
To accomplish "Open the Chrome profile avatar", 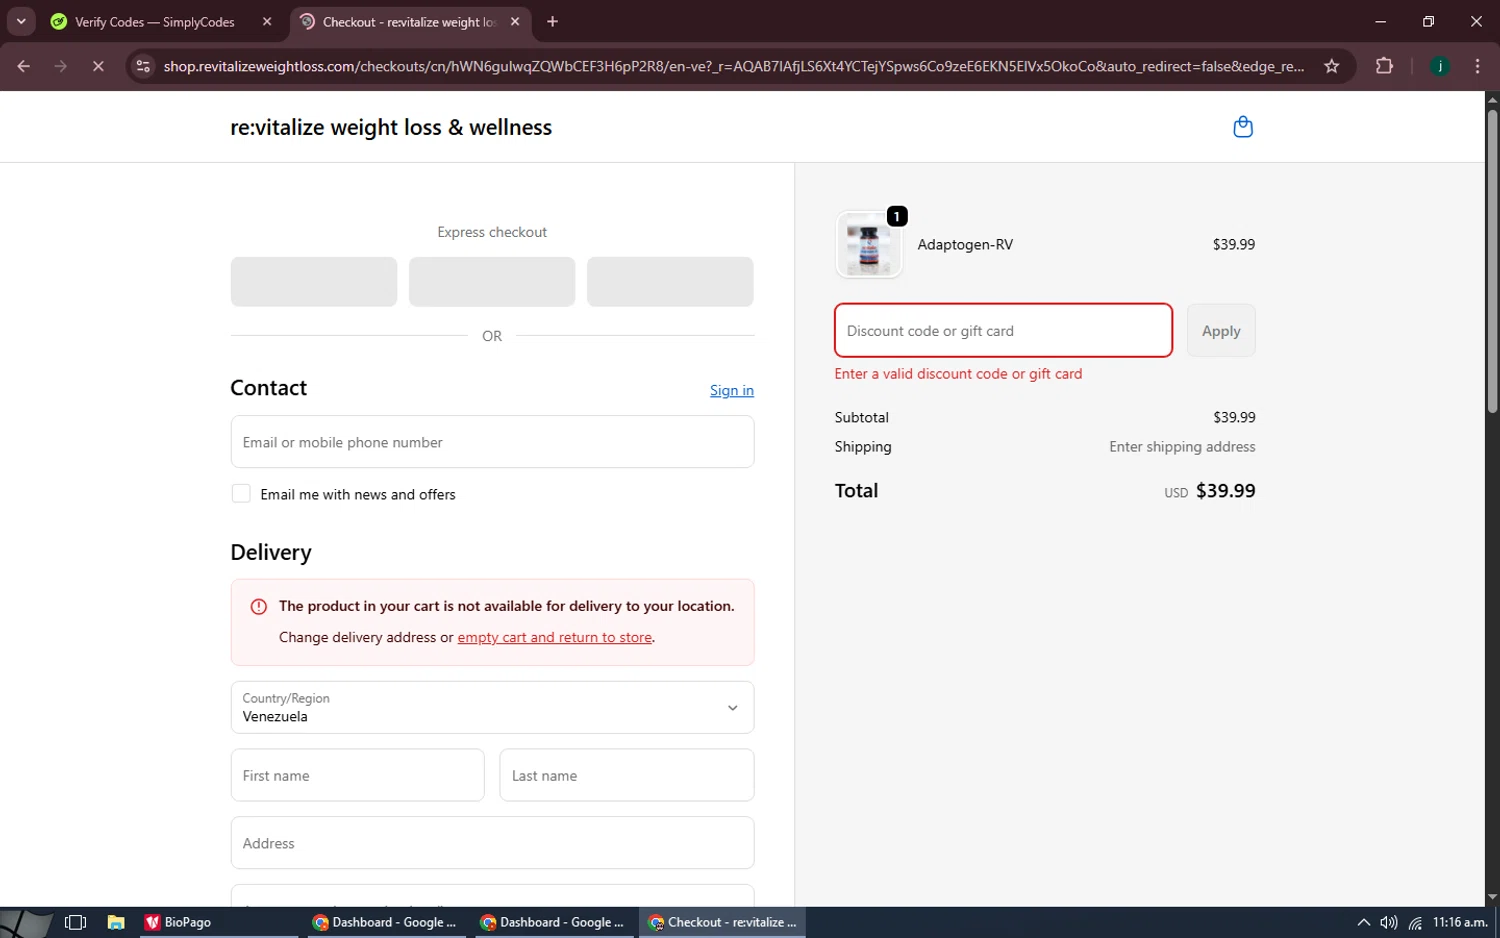I will (1440, 66).
